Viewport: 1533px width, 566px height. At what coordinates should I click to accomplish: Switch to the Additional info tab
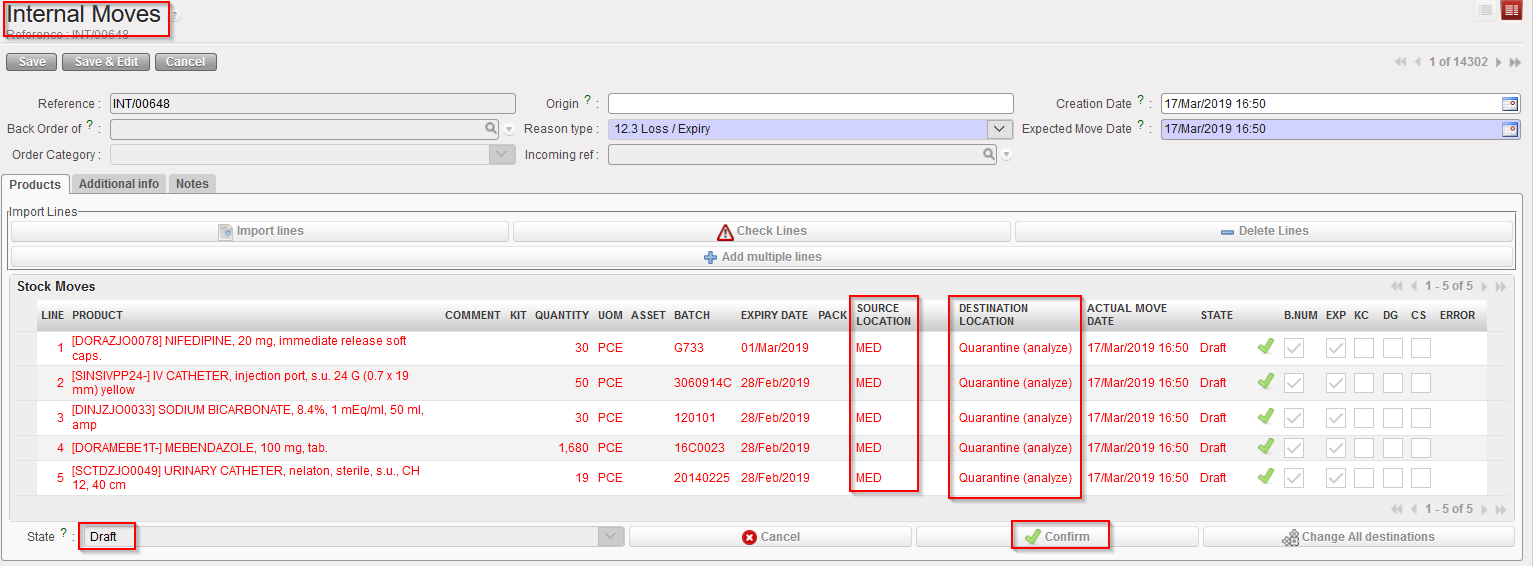point(119,184)
